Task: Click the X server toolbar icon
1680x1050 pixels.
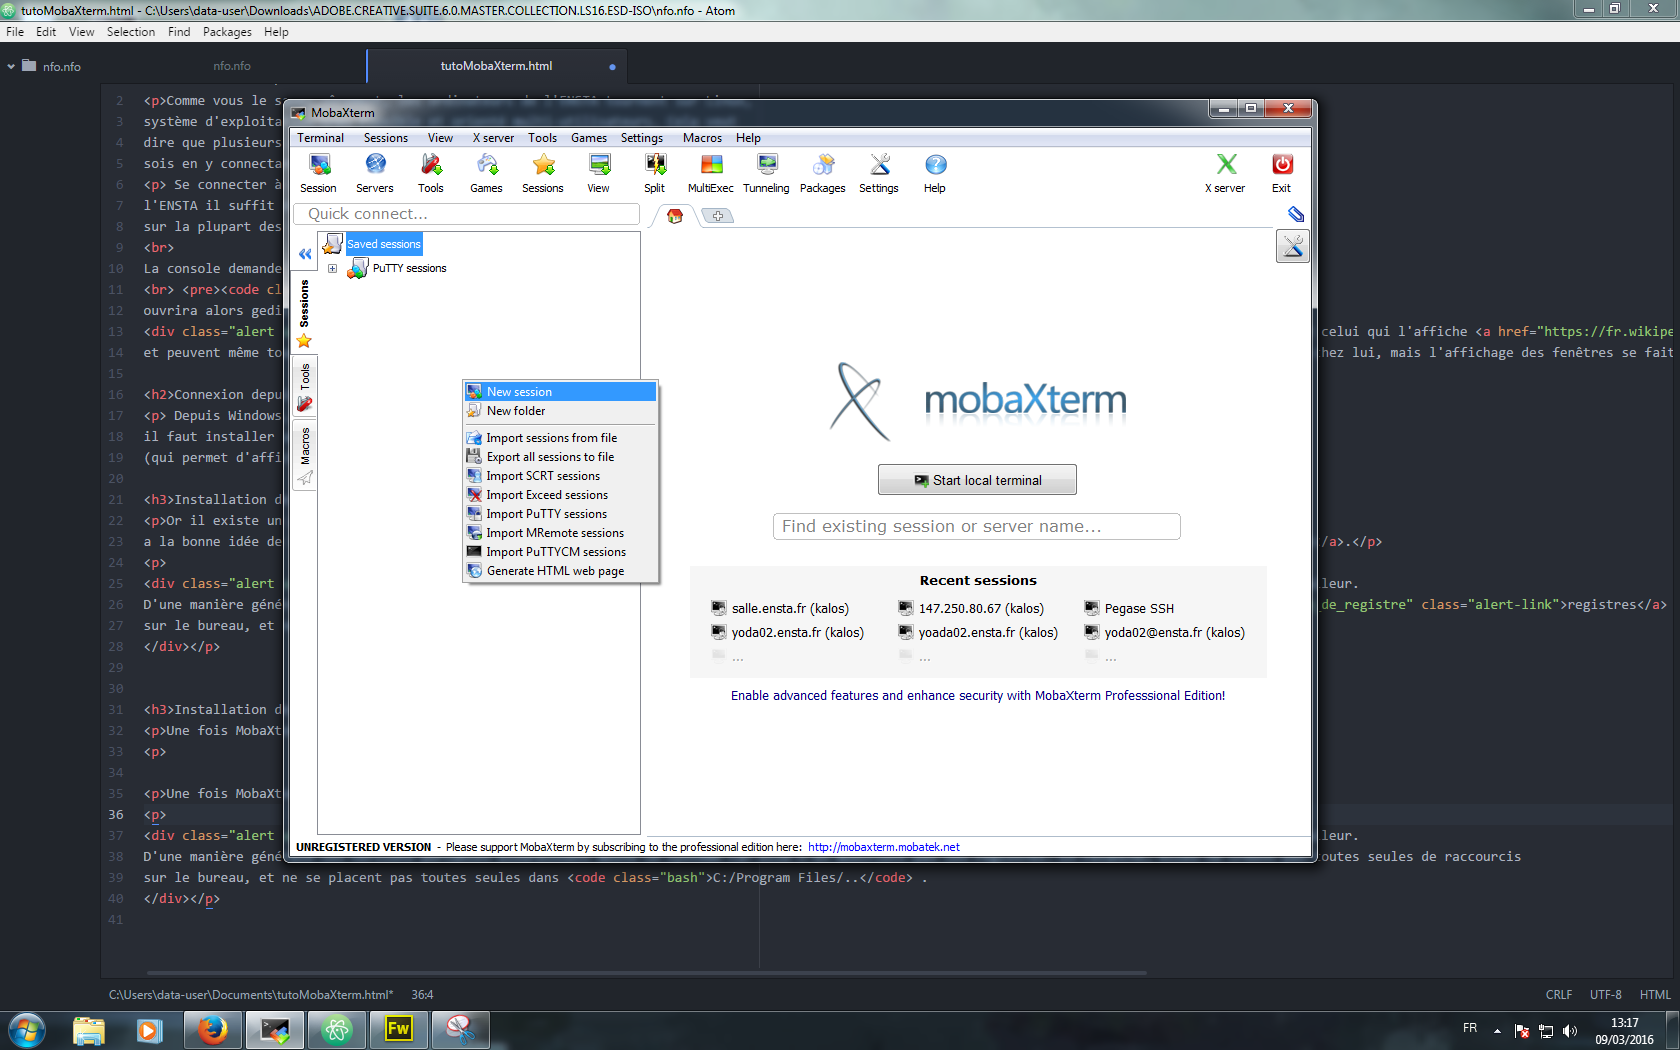Action: click(1225, 173)
